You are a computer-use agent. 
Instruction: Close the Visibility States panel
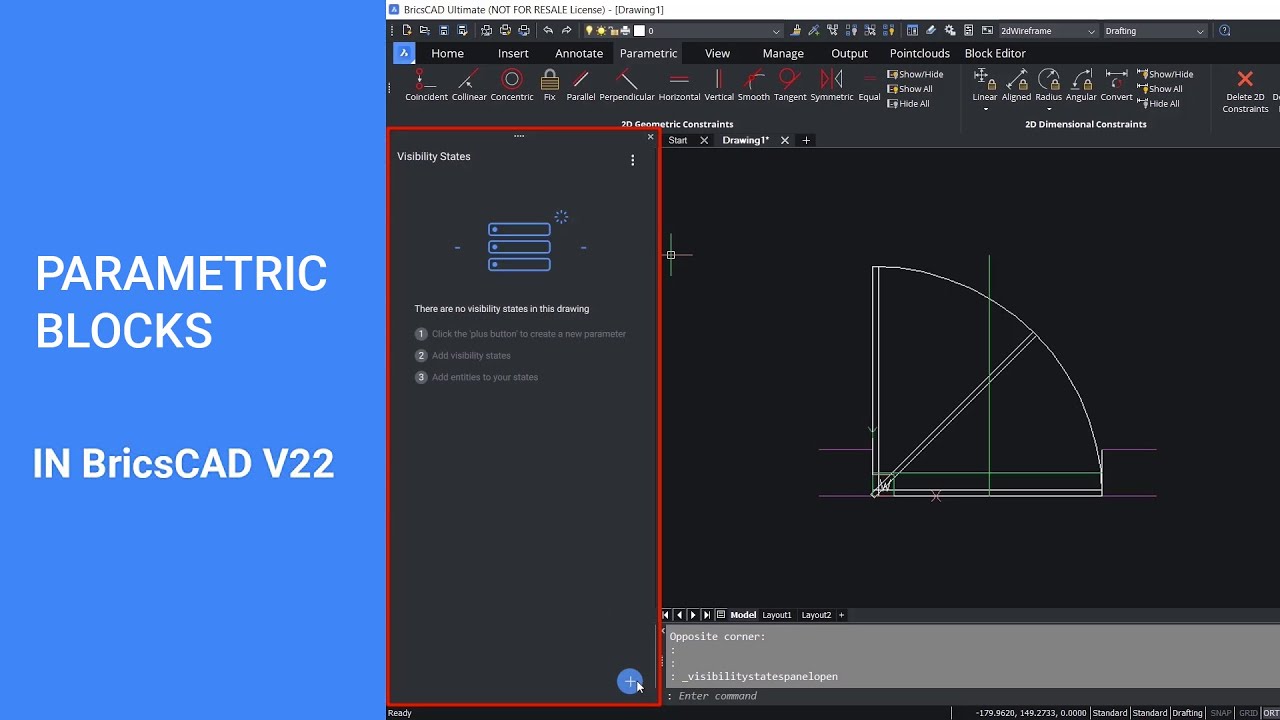pyautogui.click(x=650, y=136)
